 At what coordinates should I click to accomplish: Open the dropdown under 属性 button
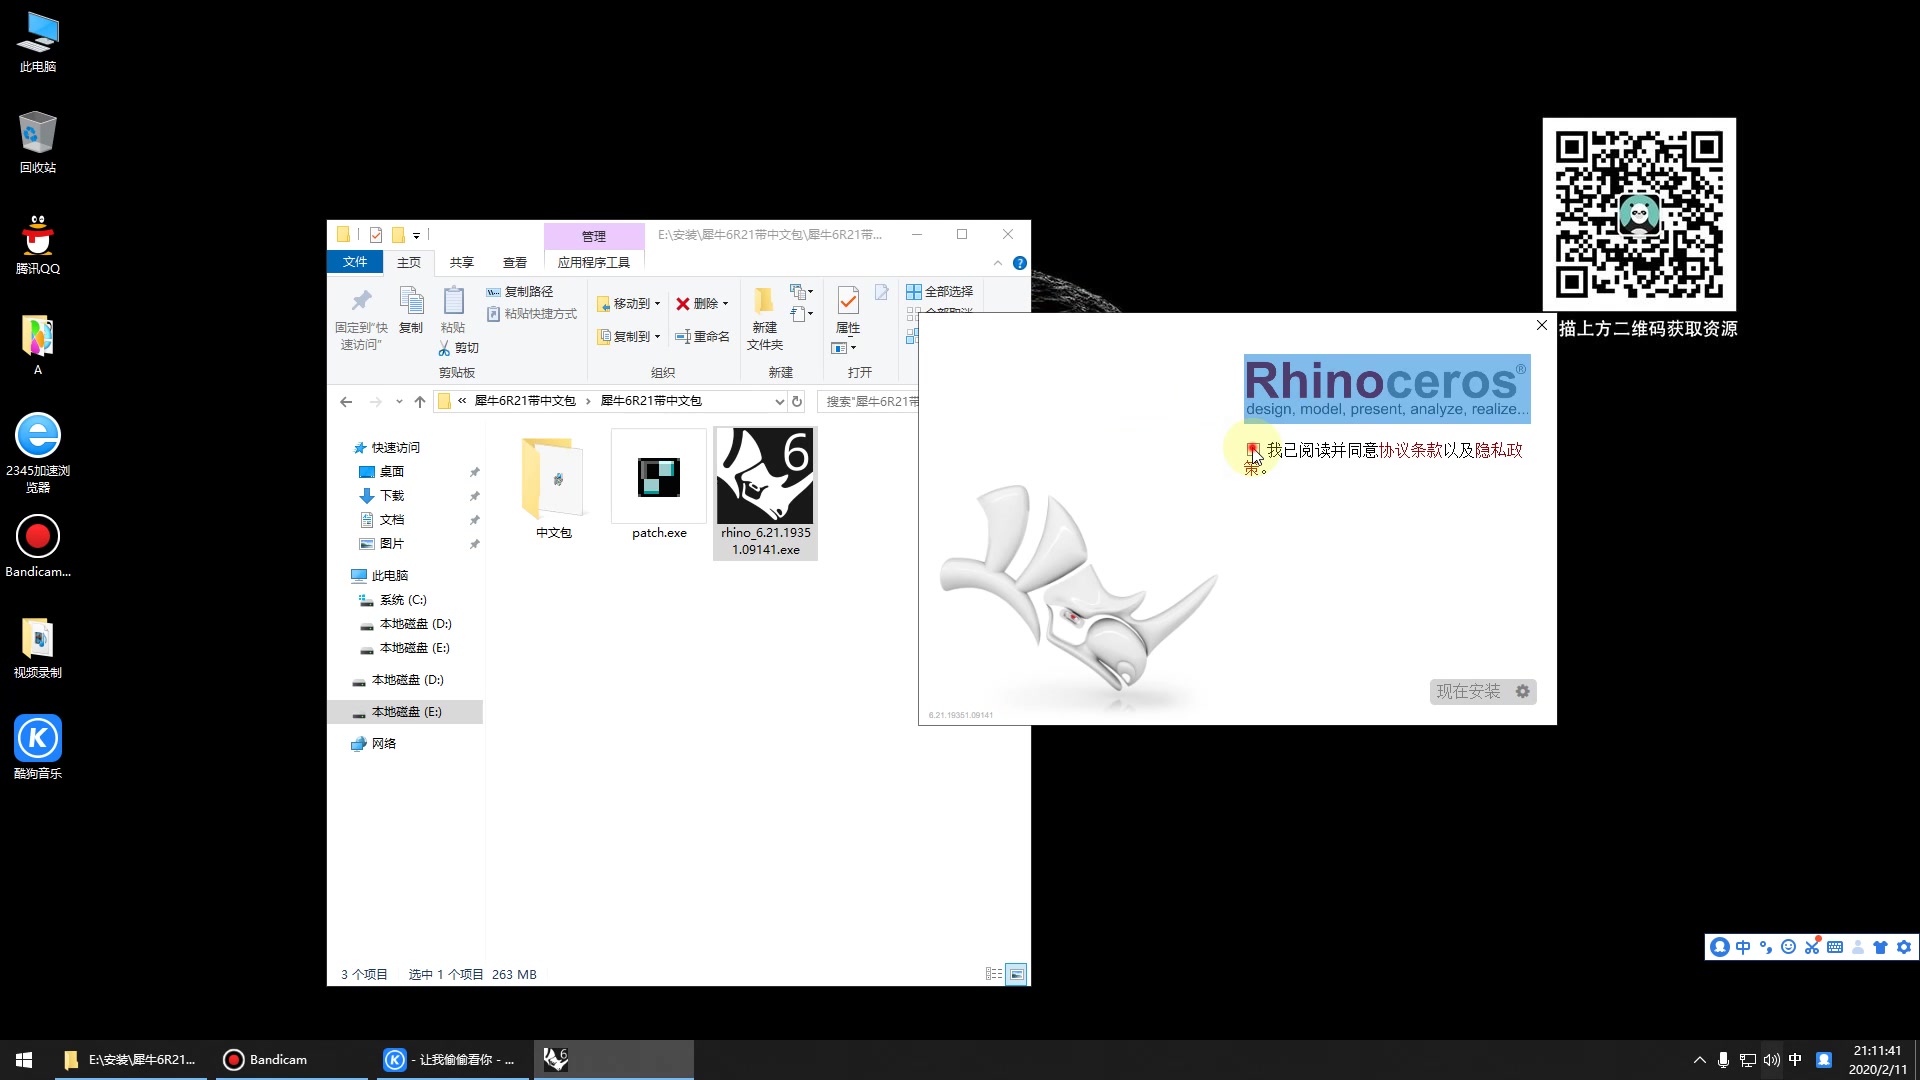pos(844,348)
